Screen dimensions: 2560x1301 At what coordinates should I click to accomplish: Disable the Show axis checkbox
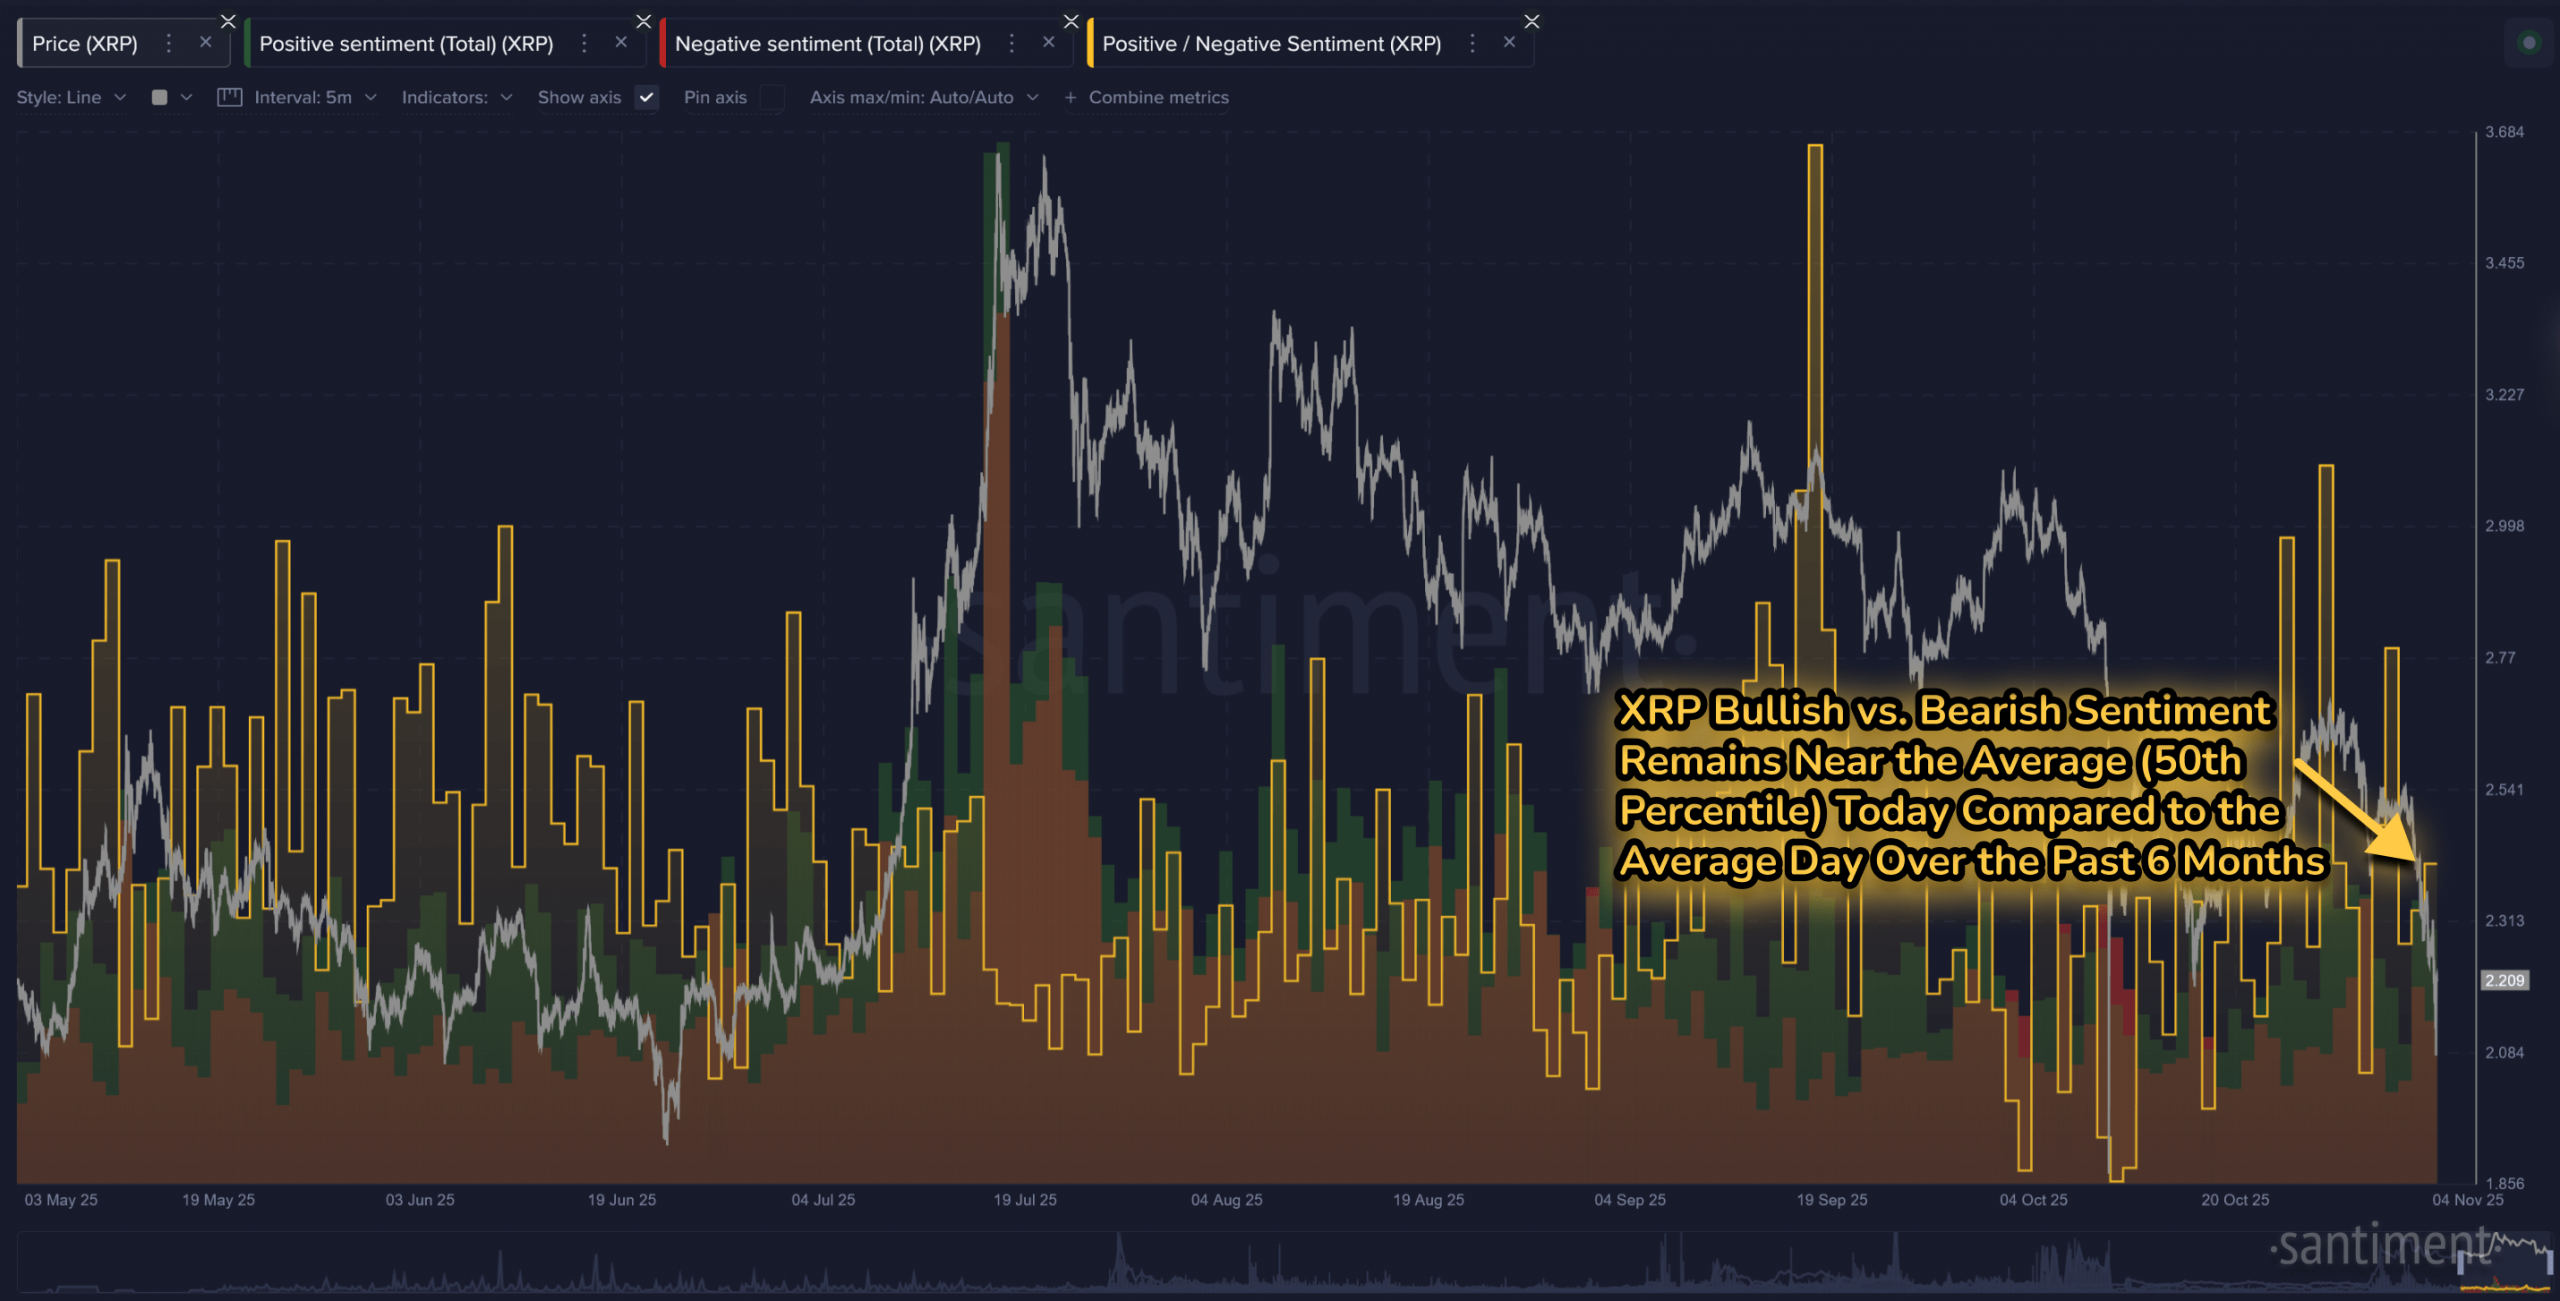tap(646, 98)
